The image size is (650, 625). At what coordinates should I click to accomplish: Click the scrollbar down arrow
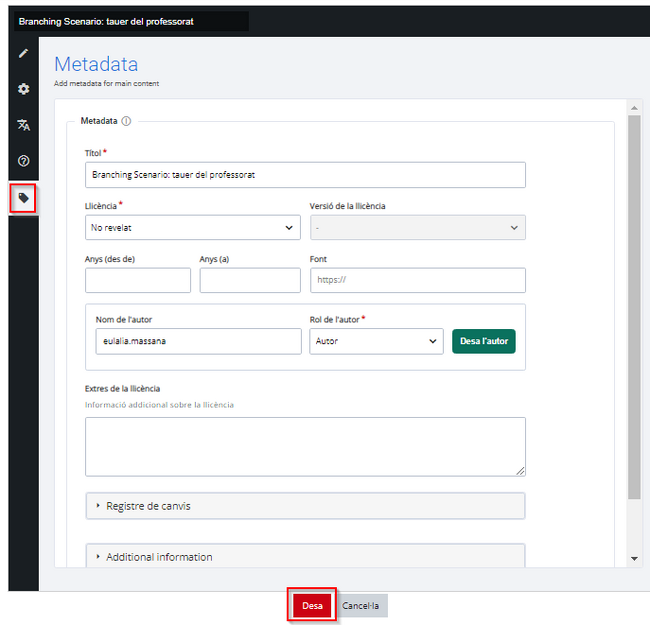(x=634, y=559)
